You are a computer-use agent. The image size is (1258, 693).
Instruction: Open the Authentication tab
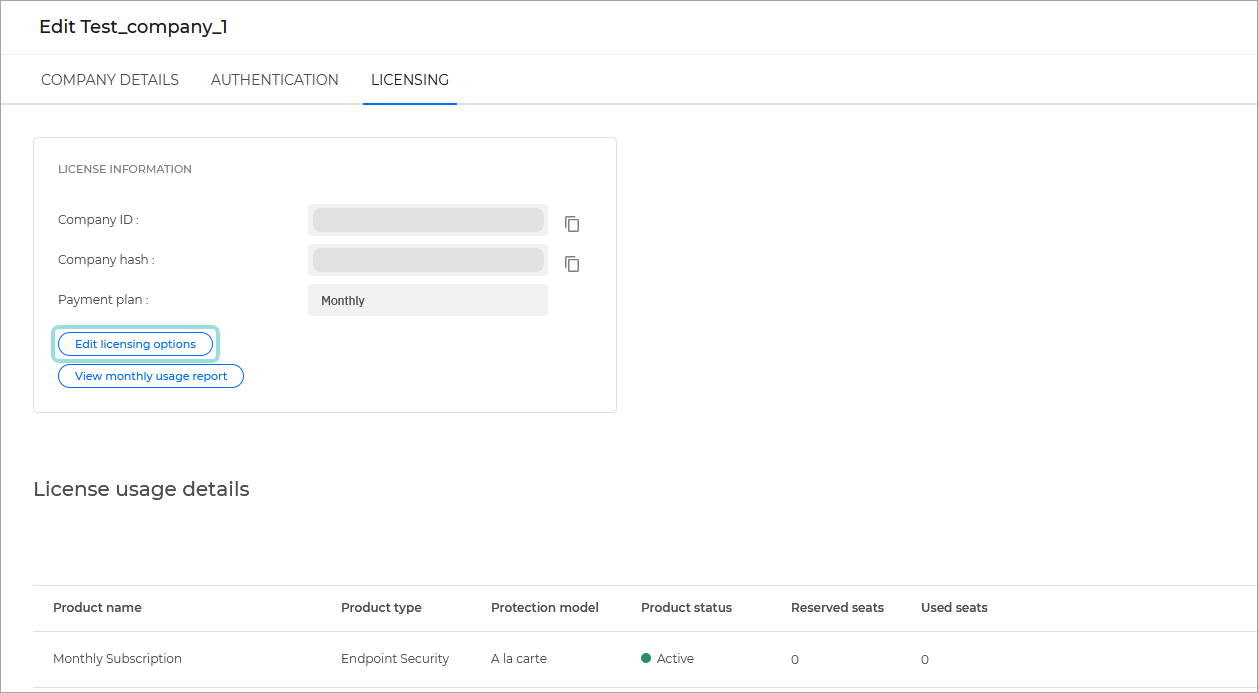point(274,79)
